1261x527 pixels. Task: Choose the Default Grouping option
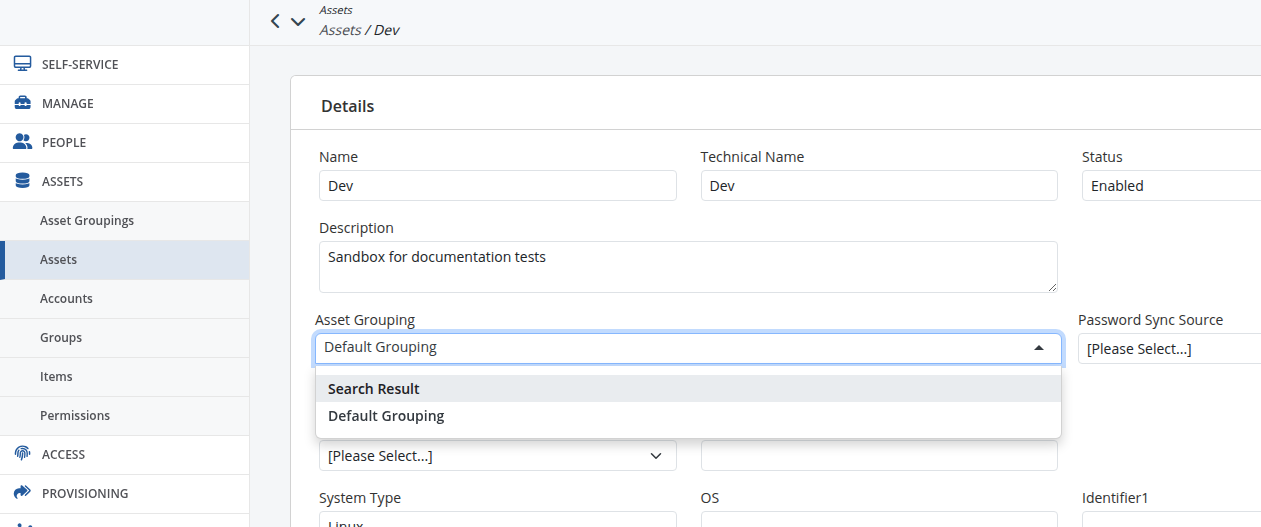click(688, 416)
